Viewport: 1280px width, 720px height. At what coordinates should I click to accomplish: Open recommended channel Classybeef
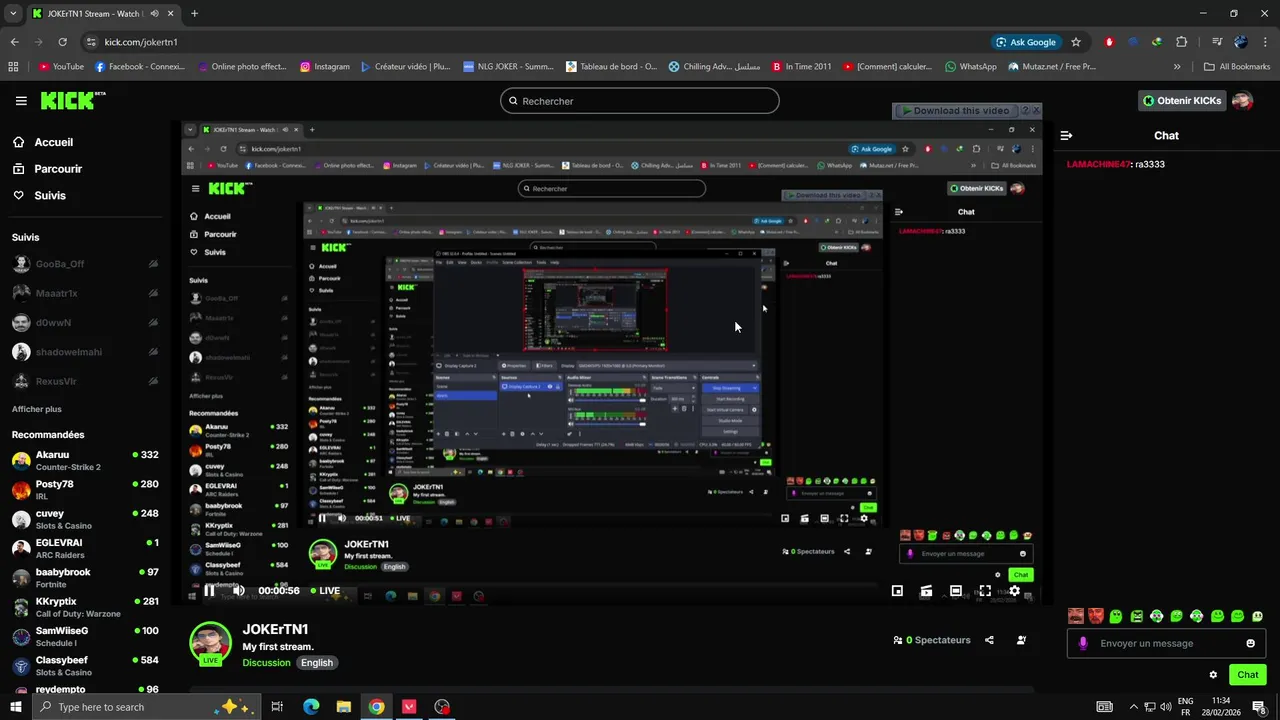pyautogui.click(x=85, y=665)
